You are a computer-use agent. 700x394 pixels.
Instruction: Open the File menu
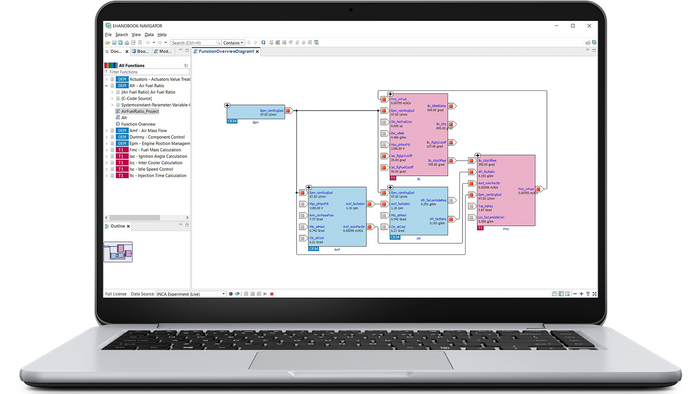pyautogui.click(x=108, y=34)
